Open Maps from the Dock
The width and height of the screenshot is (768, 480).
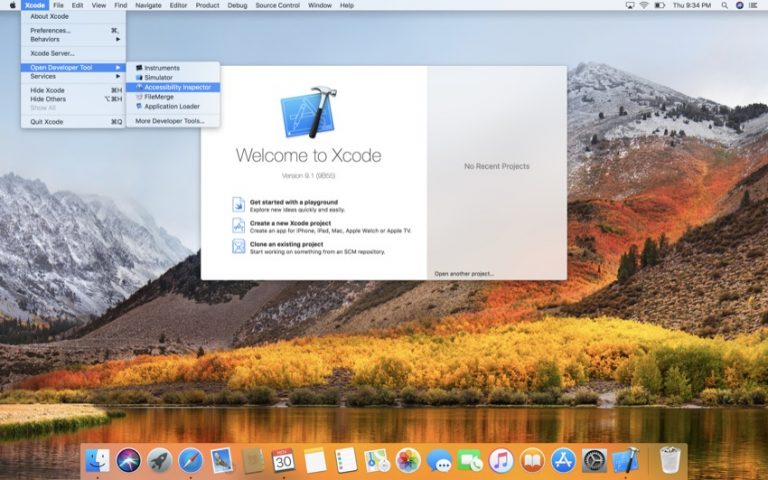(x=377, y=461)
